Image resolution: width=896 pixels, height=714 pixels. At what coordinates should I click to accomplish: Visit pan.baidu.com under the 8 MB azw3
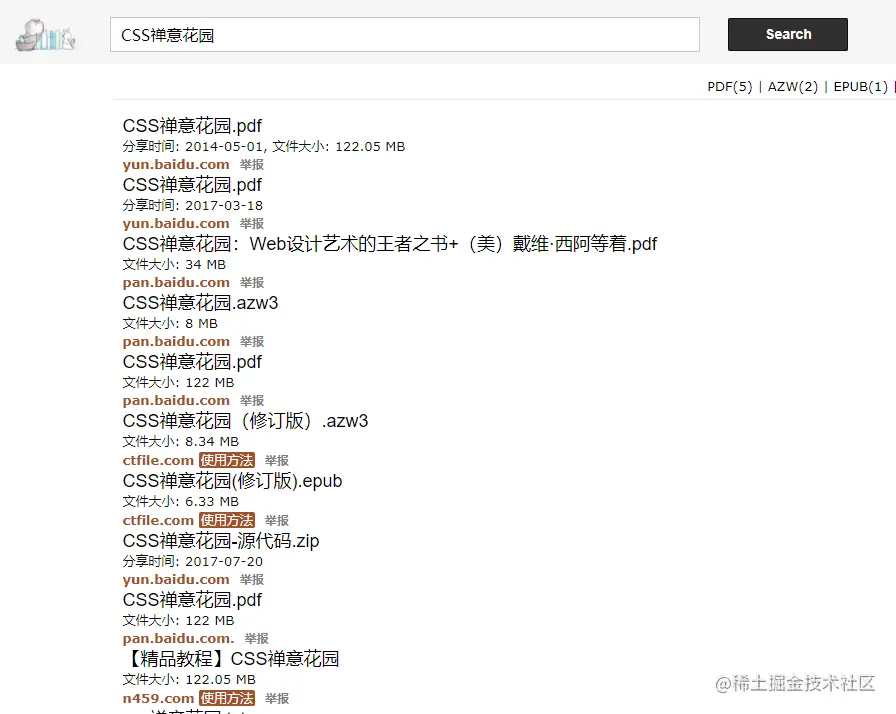[176, 342]
